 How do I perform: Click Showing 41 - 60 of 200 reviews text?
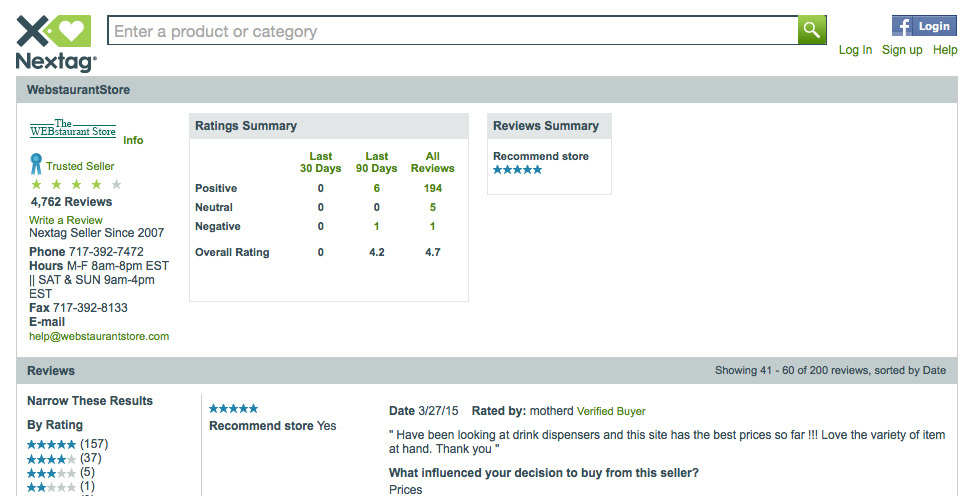pos(830,370)
